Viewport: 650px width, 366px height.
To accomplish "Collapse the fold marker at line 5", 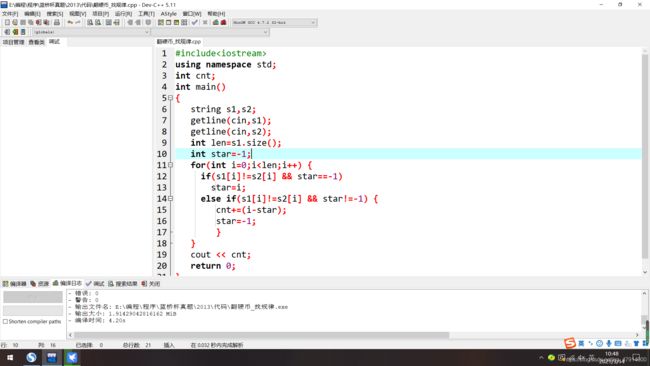I will click(170, 98).
